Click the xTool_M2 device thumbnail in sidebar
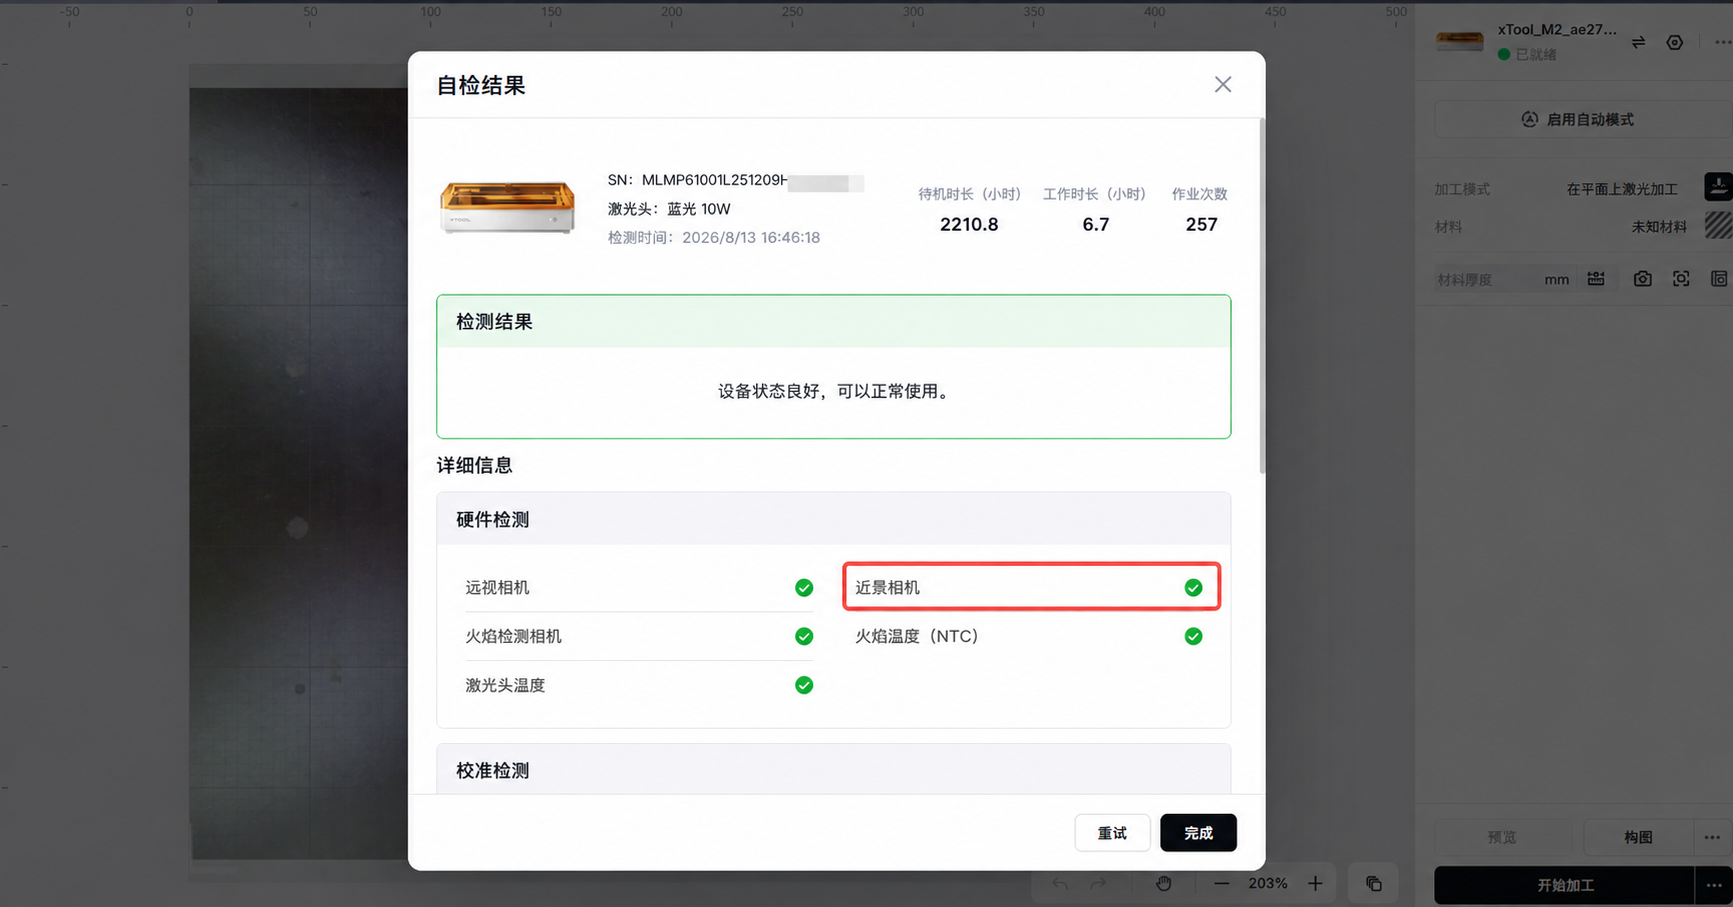The width and height of the screenshot is (1733, 907). pos(1460,41)
